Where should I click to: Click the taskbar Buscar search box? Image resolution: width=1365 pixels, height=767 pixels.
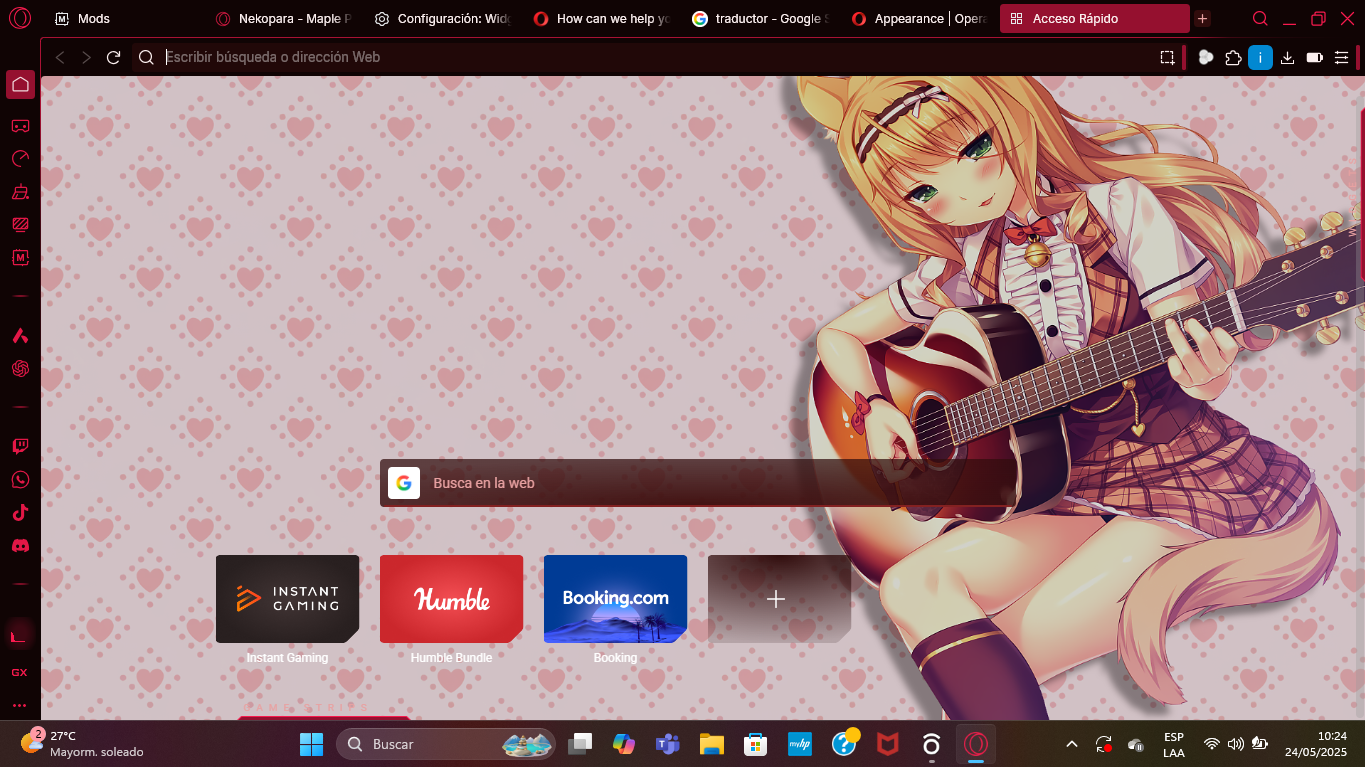tap(446, 744)
